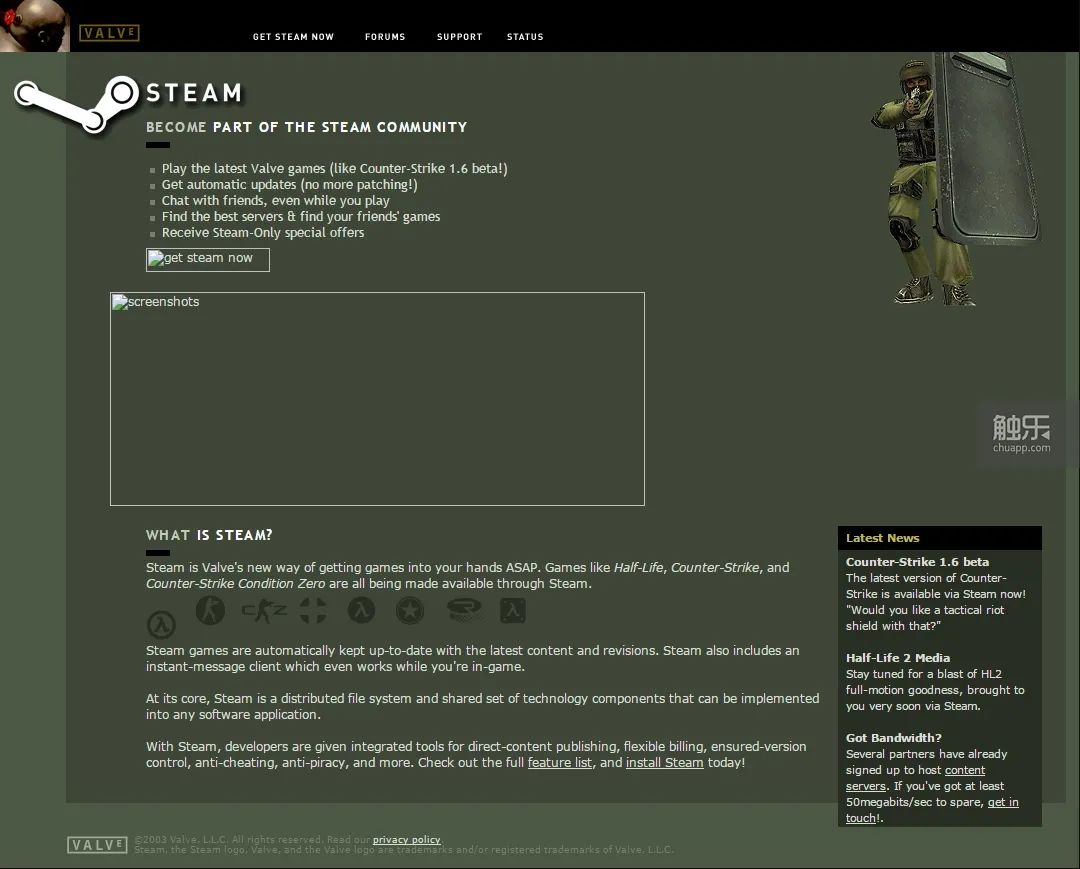Click the Ricochet disc icon

(464, 609)
